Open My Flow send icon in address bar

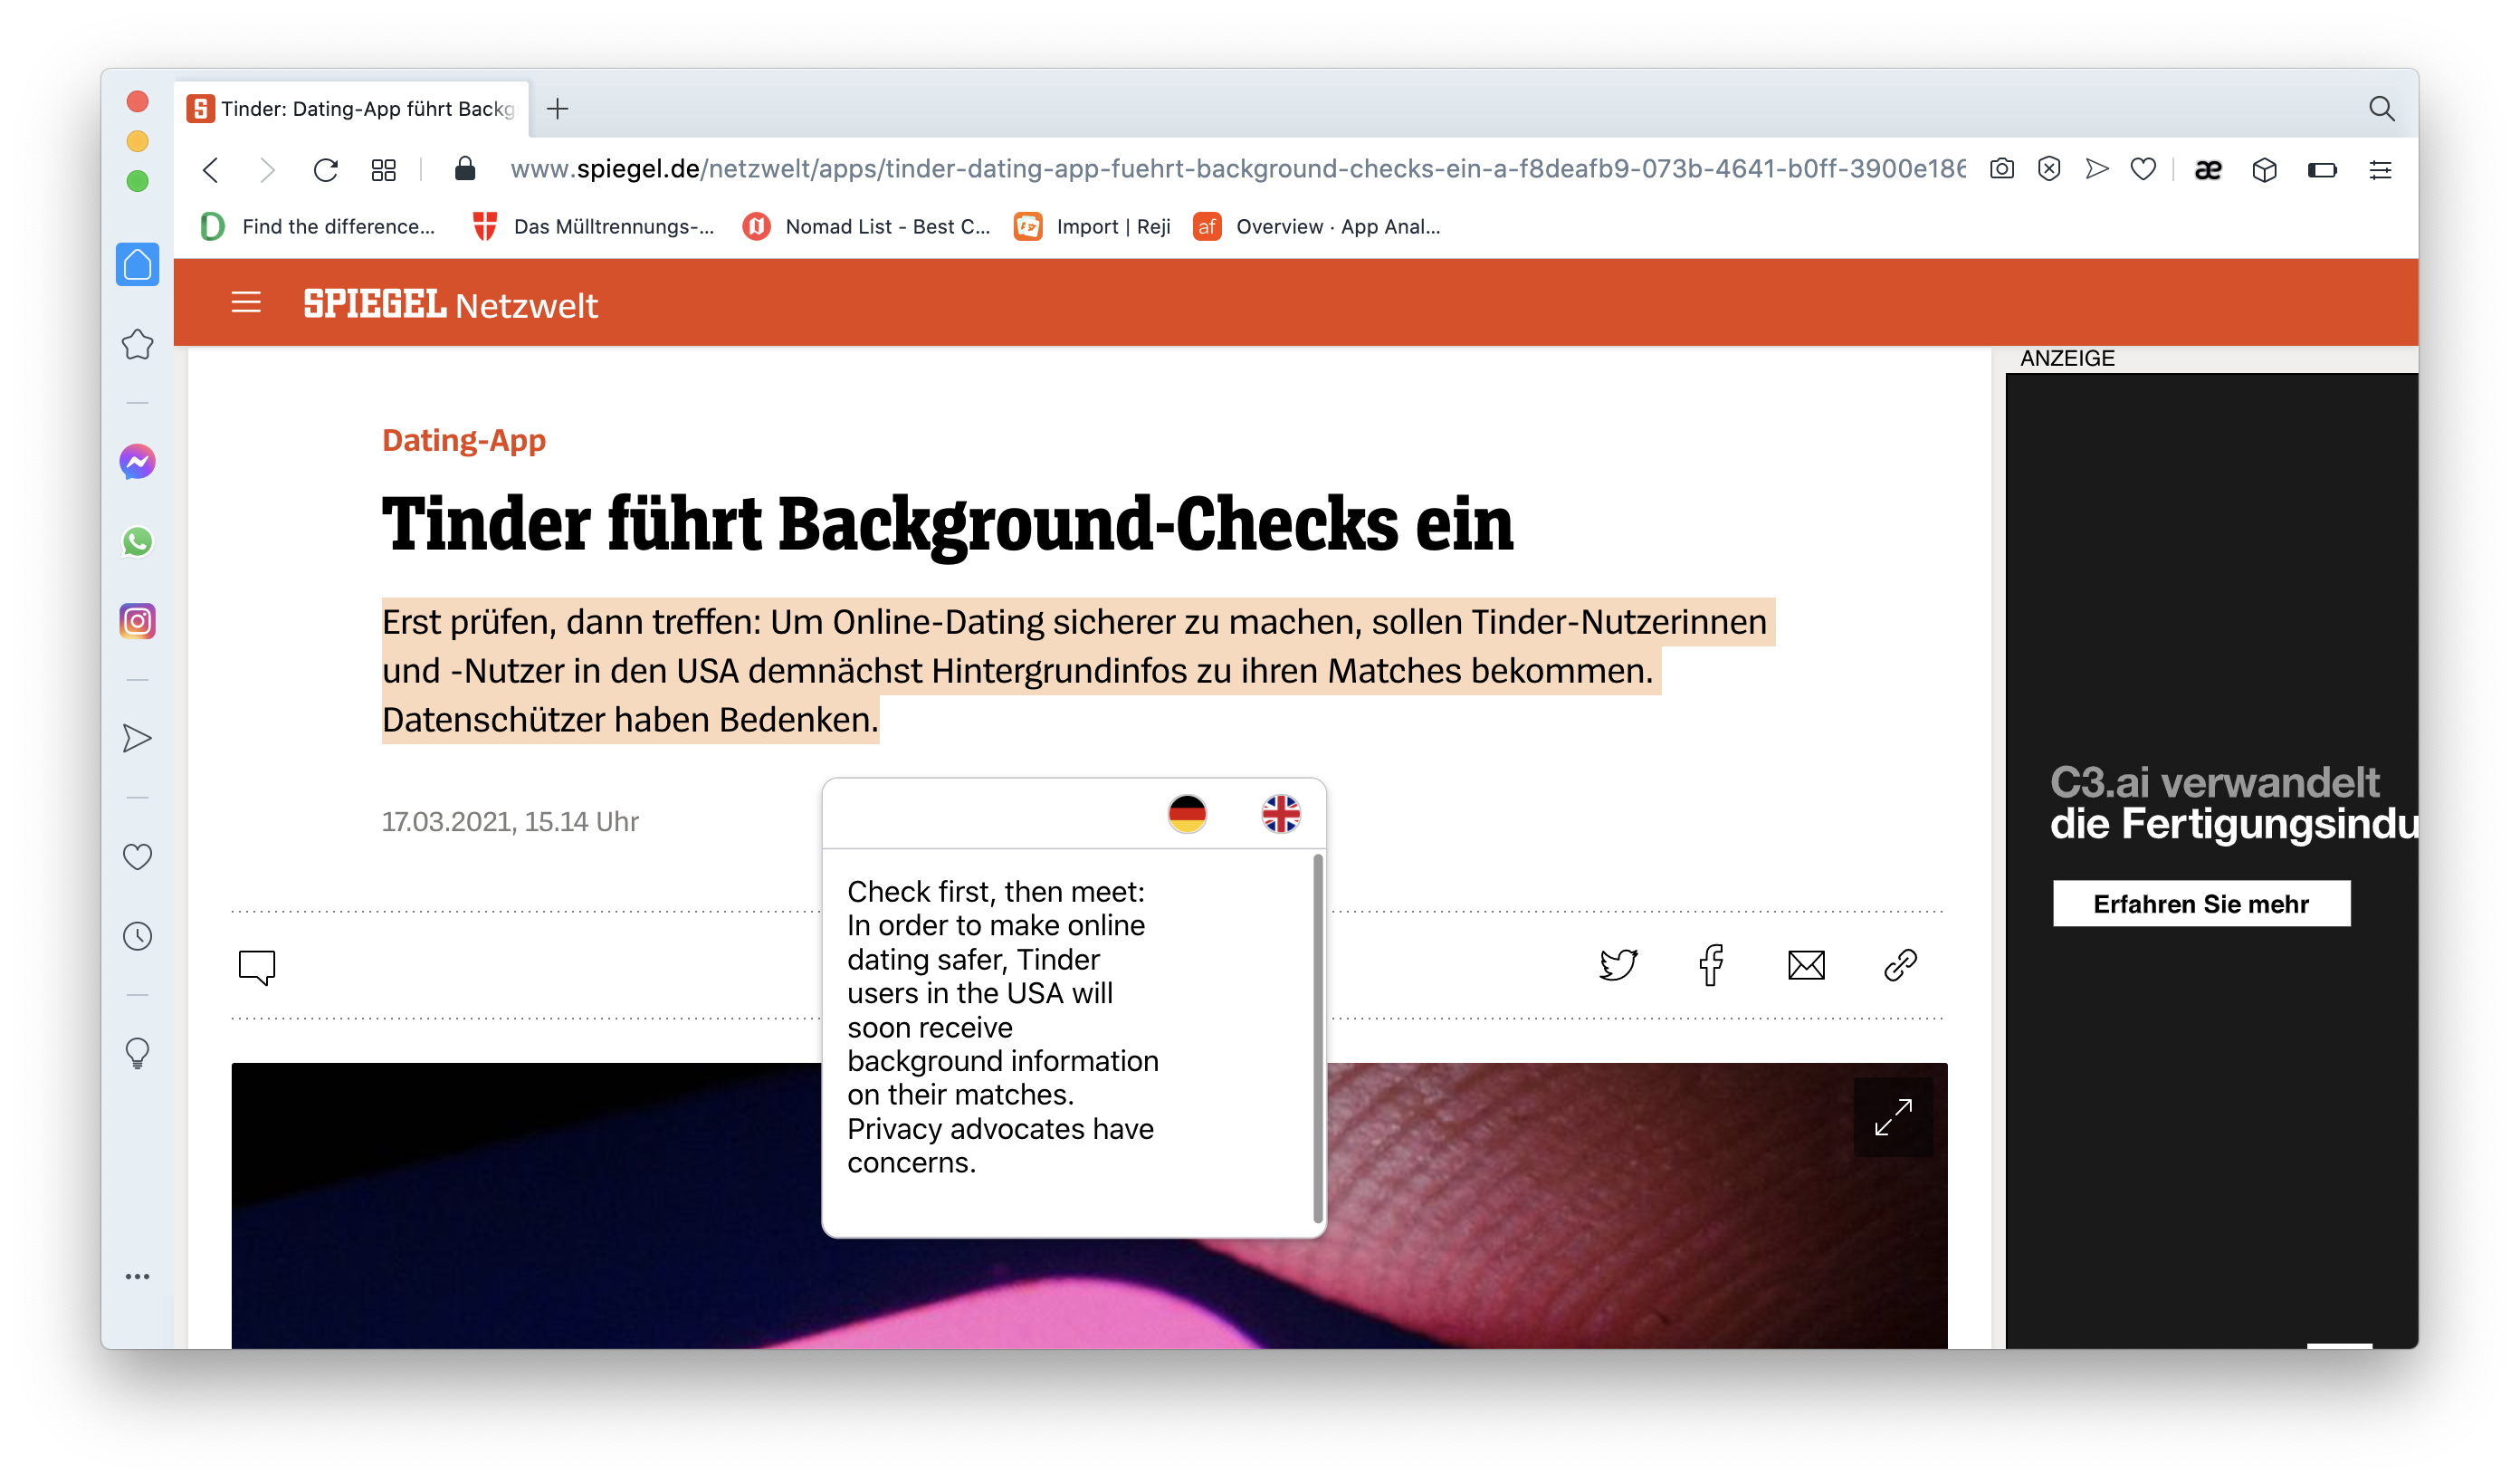(2096, 169)
